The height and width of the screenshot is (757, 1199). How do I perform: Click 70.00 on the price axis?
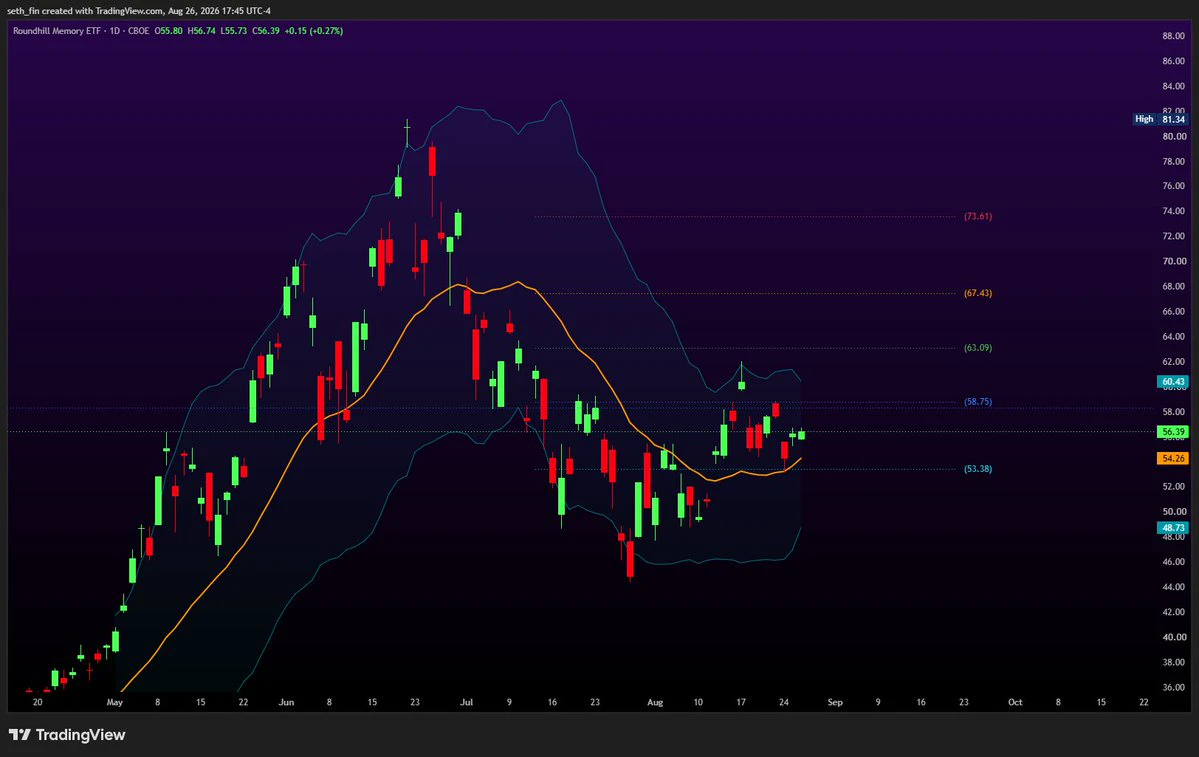(x=1174, y=262)
